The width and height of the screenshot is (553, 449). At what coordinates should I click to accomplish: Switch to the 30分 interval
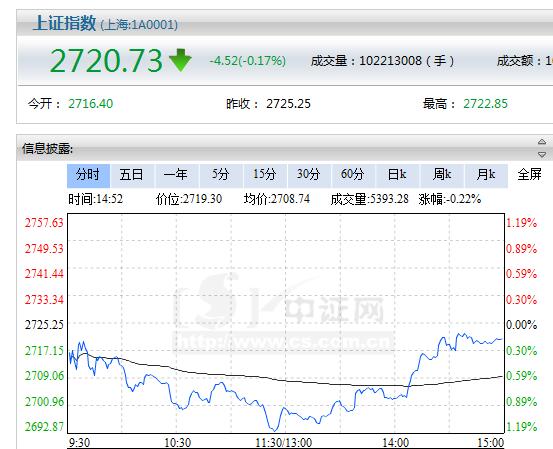click(309, 175)
